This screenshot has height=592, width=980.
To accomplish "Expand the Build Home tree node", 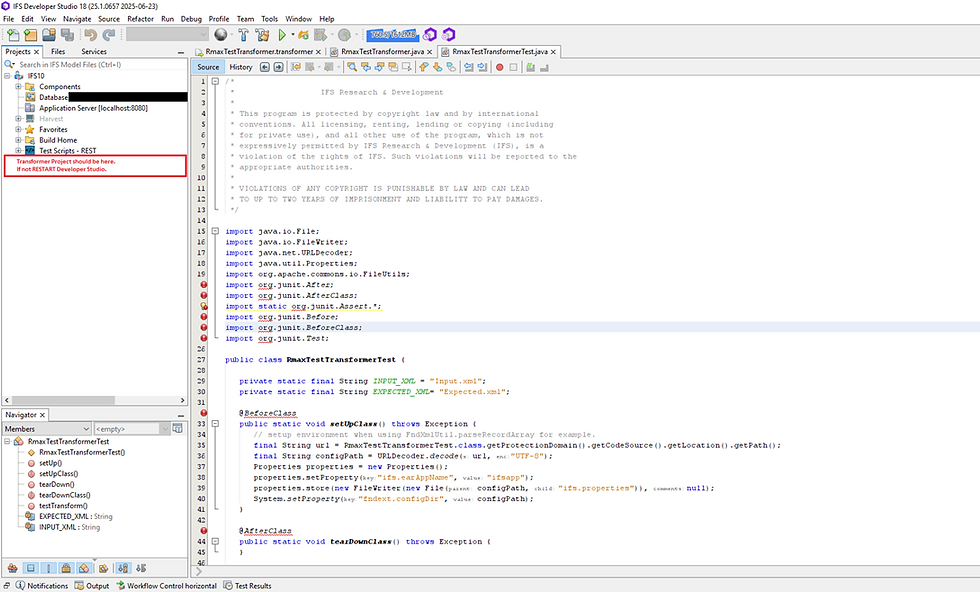I will pyautogui.click(x=18, y=140).
